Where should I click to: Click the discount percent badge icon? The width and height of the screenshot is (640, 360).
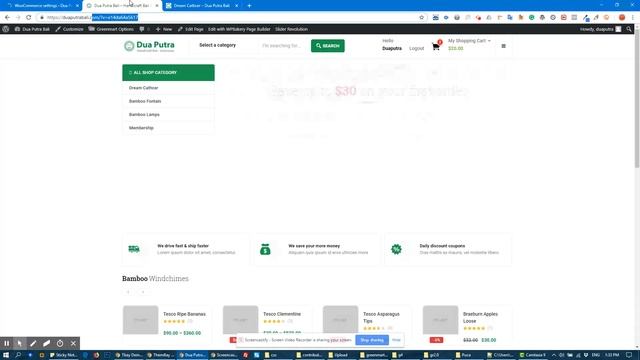pyautogui.click(x=396, y=249)
